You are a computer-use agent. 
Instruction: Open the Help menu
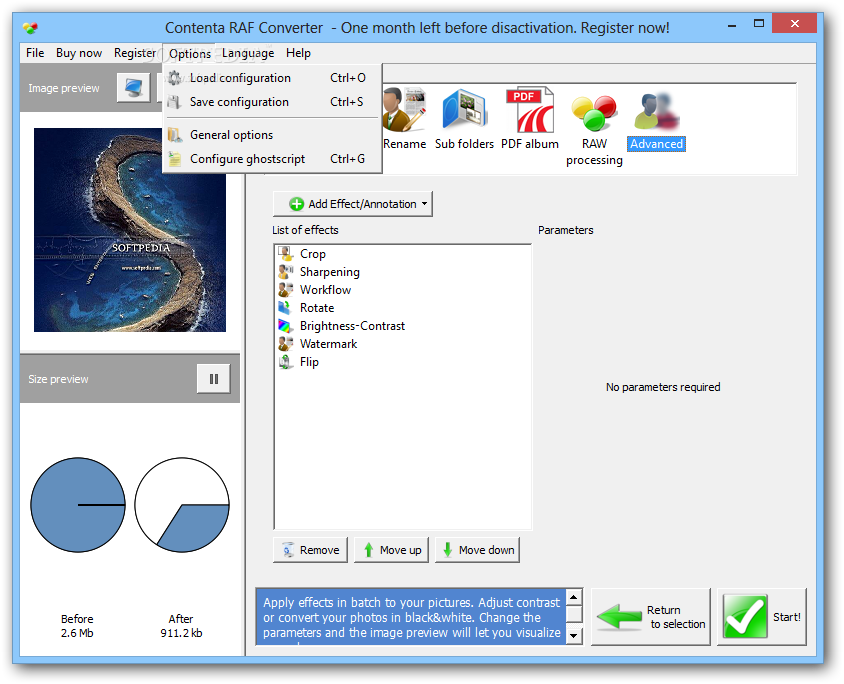pos(298,53)
